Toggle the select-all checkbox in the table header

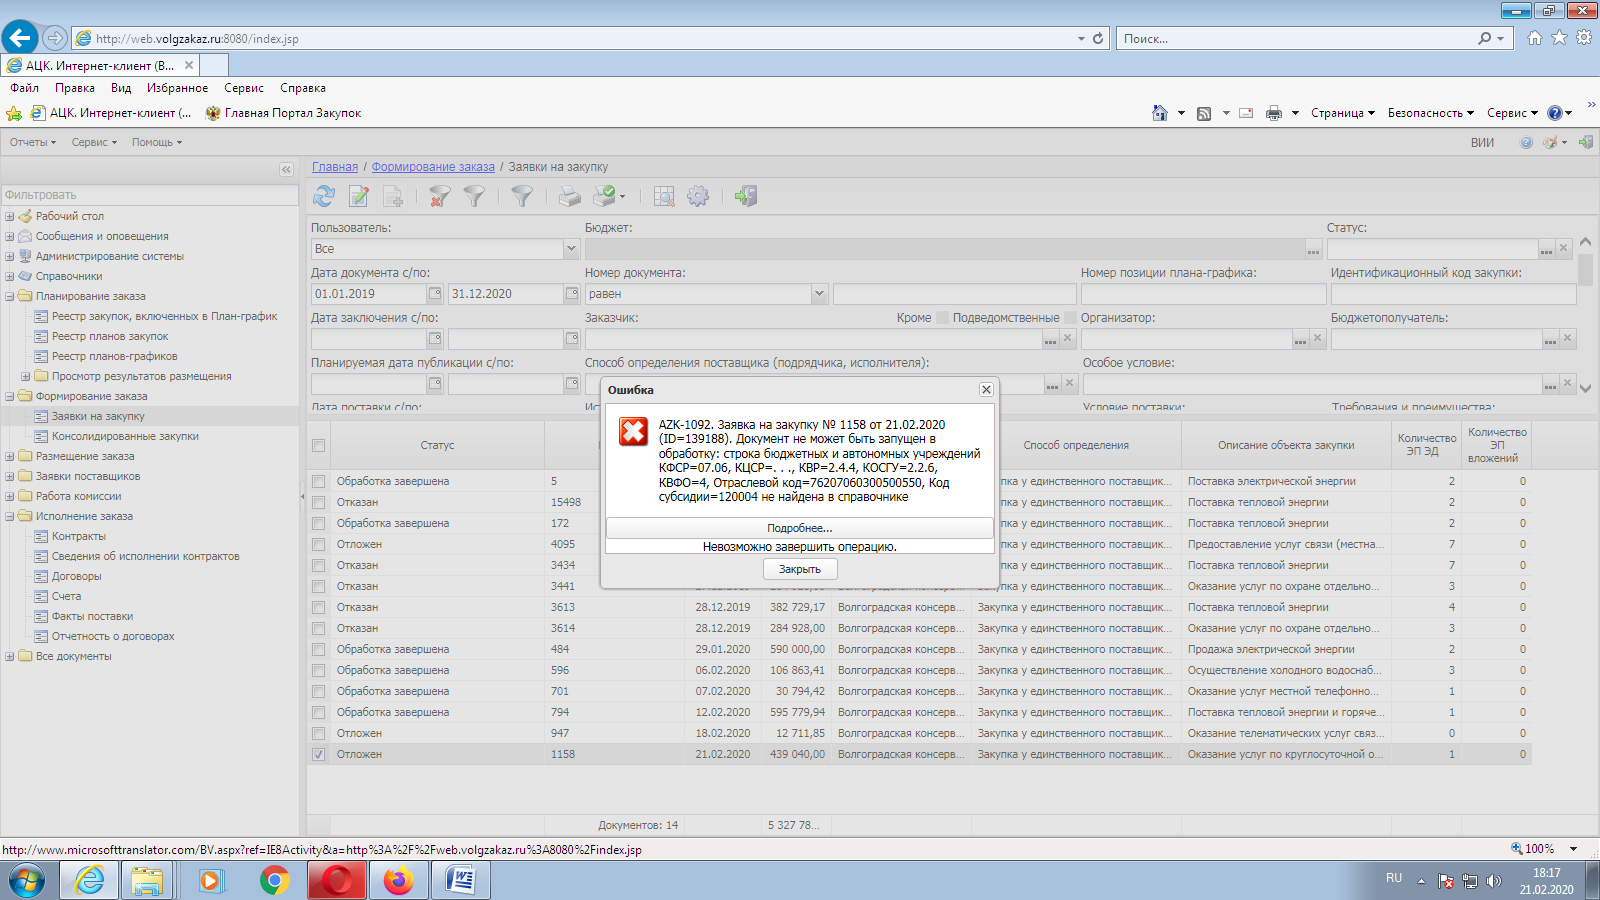tap(318, 446)
